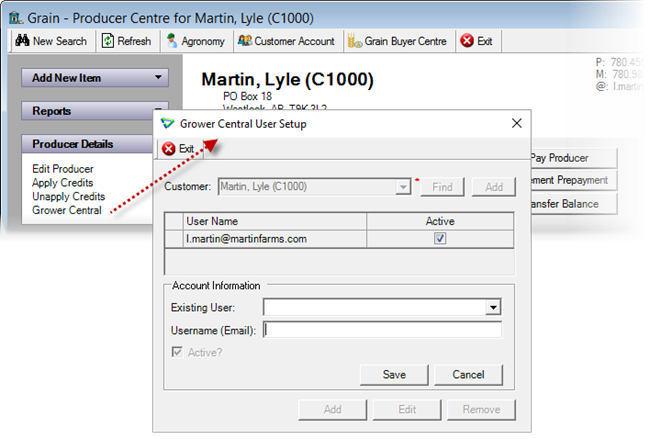
Task: Open the Customer combo box arrow
Action: pyautogui.click(x=403, y=187)
